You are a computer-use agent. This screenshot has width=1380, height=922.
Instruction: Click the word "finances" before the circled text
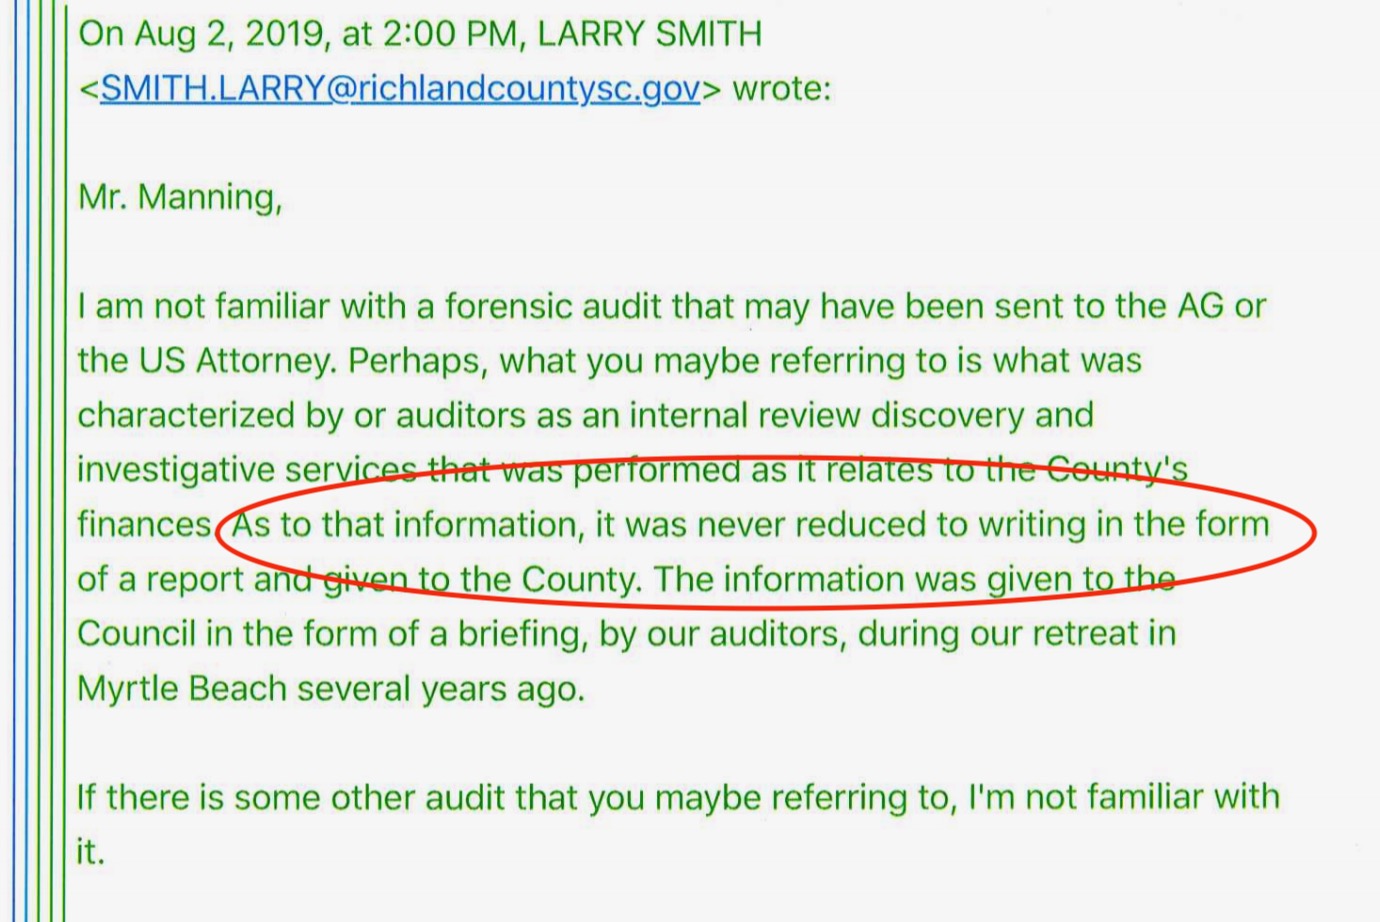click(x=144, y=524)
